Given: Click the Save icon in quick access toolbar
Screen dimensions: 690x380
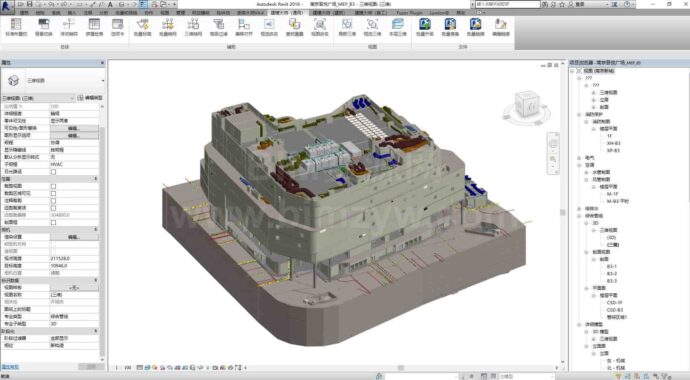Looking at the screenshot, I should coord(29,4).
